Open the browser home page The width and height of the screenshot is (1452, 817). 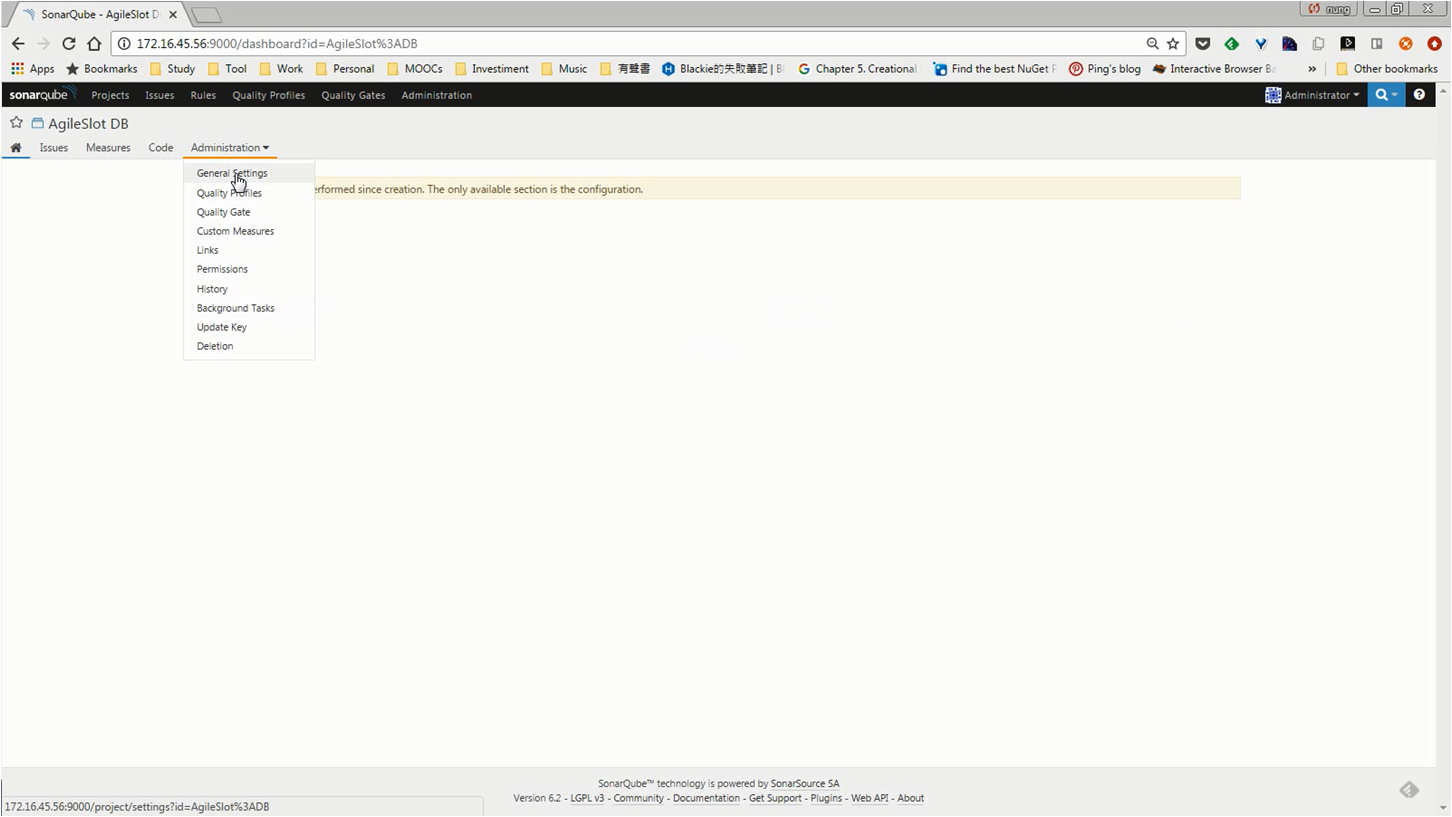tap(94, 44)
